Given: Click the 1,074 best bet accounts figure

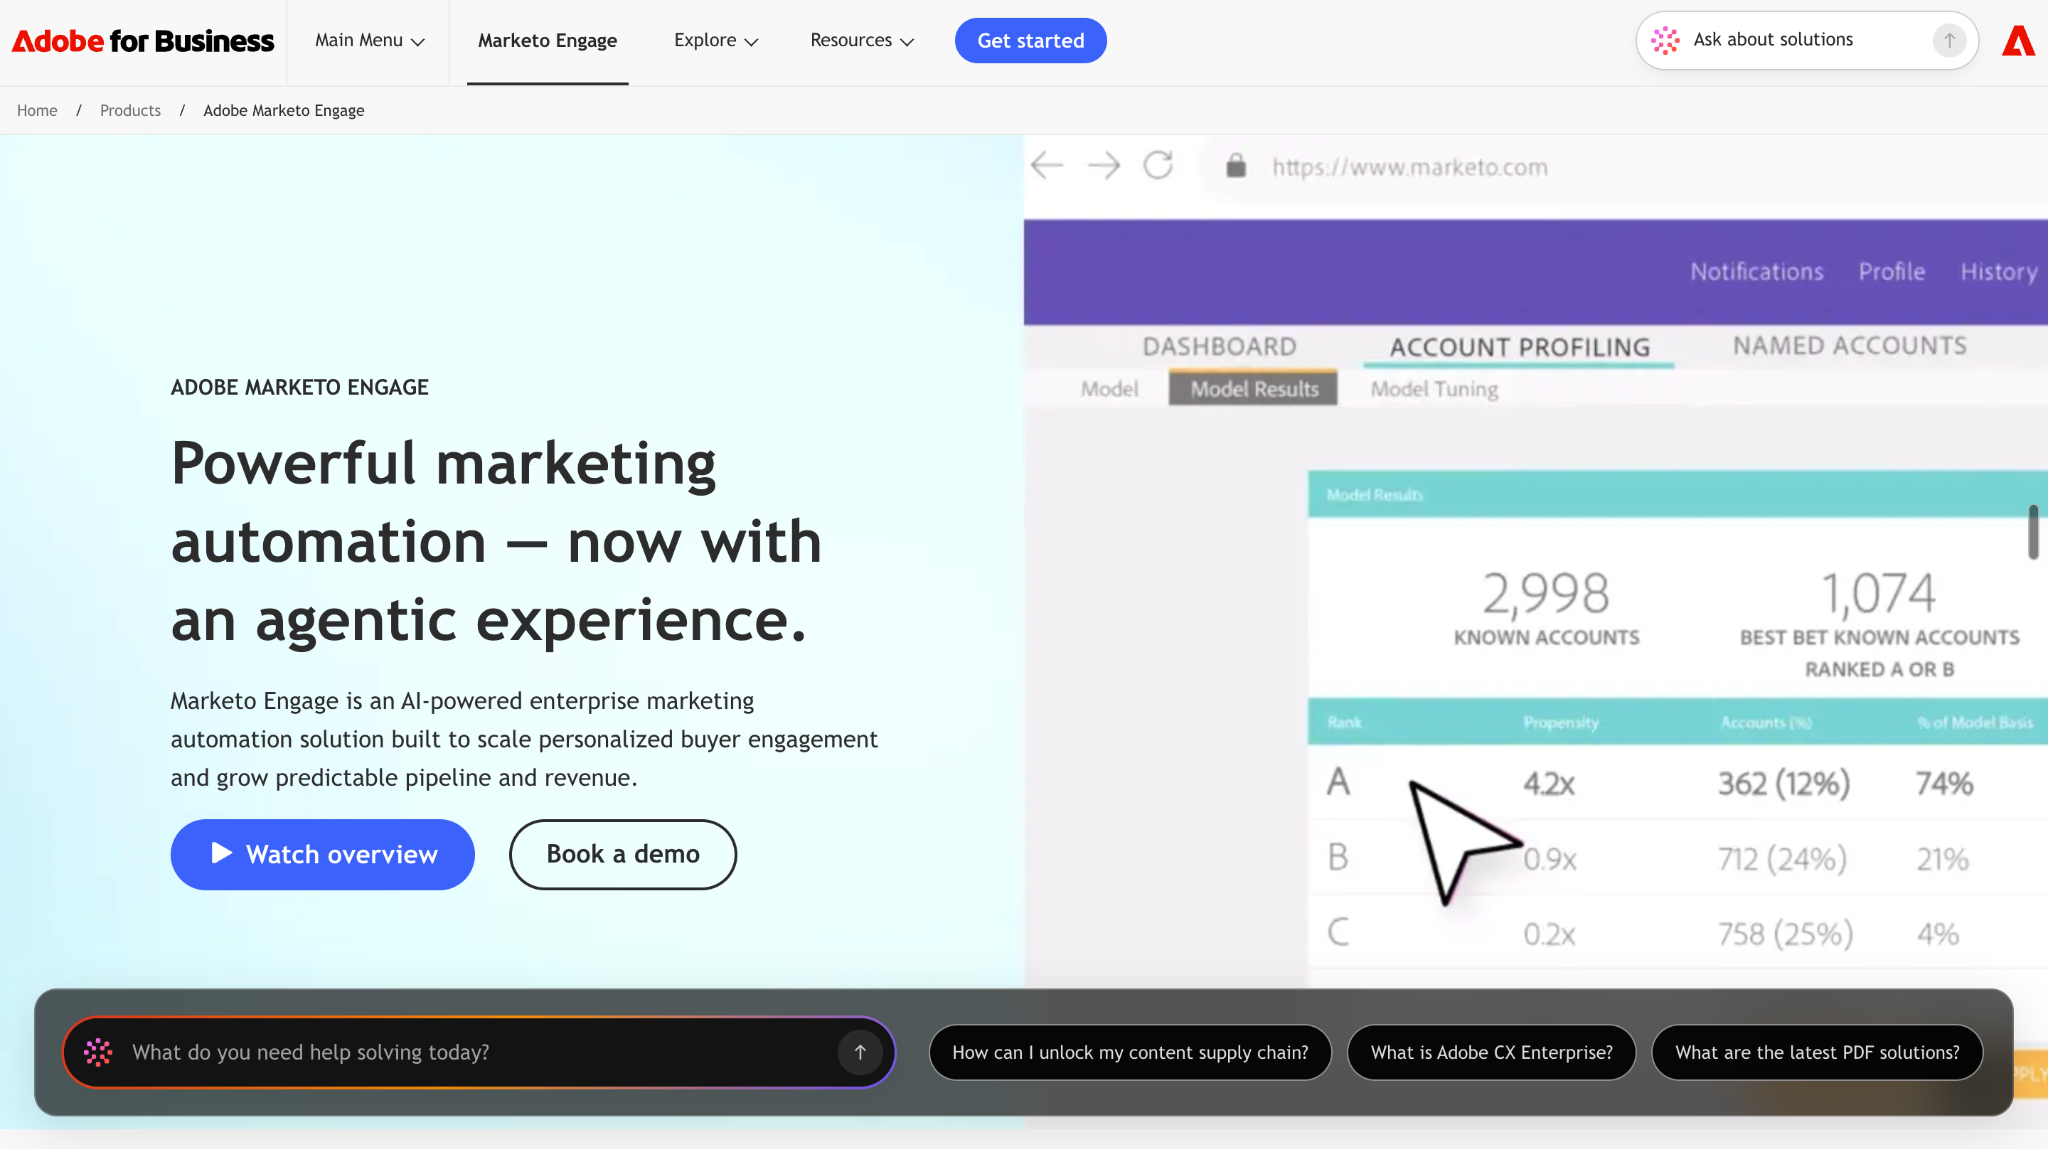Looking at the screenshot, I should 1878,593.
